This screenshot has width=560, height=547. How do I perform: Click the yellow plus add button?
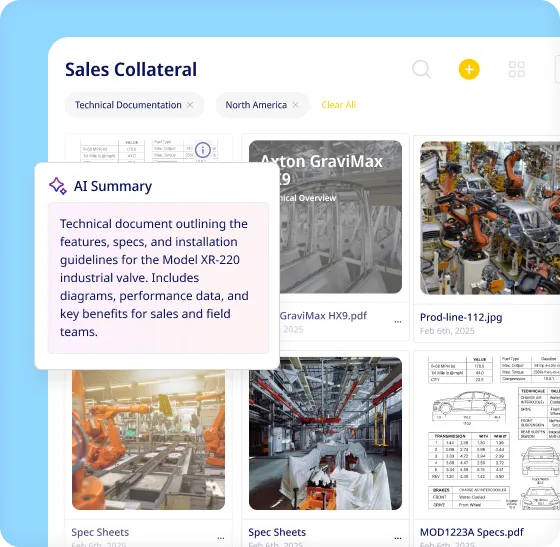click(x=469, y=69)
